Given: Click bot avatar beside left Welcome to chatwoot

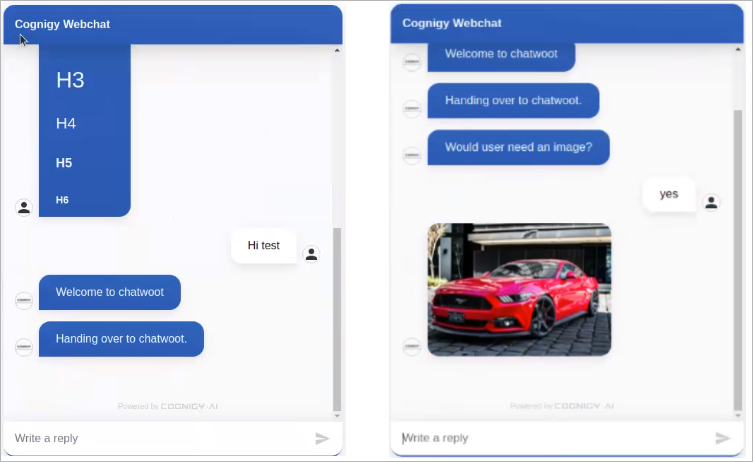Looking at the screenshot, I should (x=24, y=300).
